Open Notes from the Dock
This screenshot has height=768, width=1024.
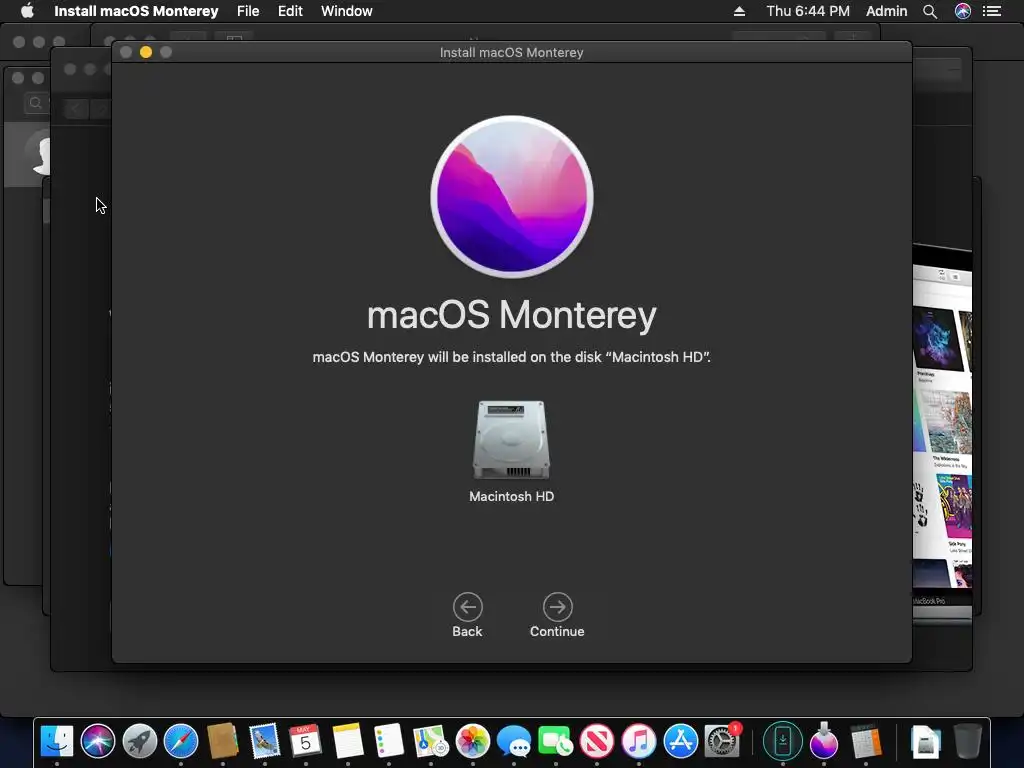347,741
